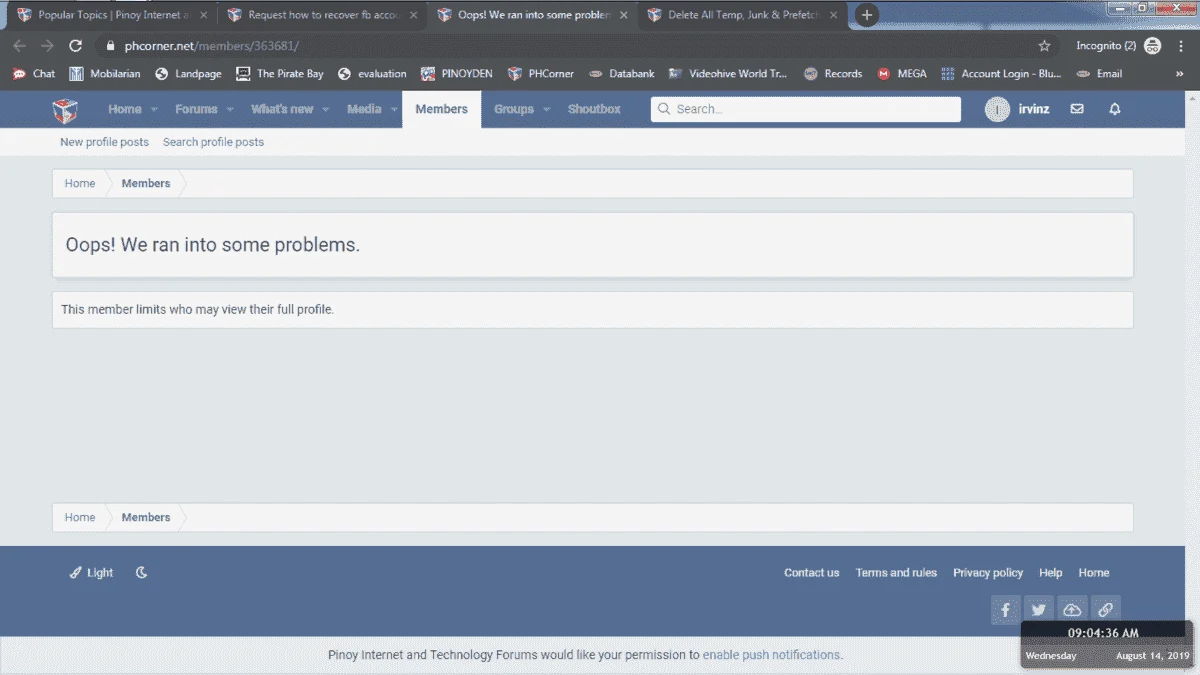
Task: Open The Pirate Bay bookmark
Action: (279, 74)
